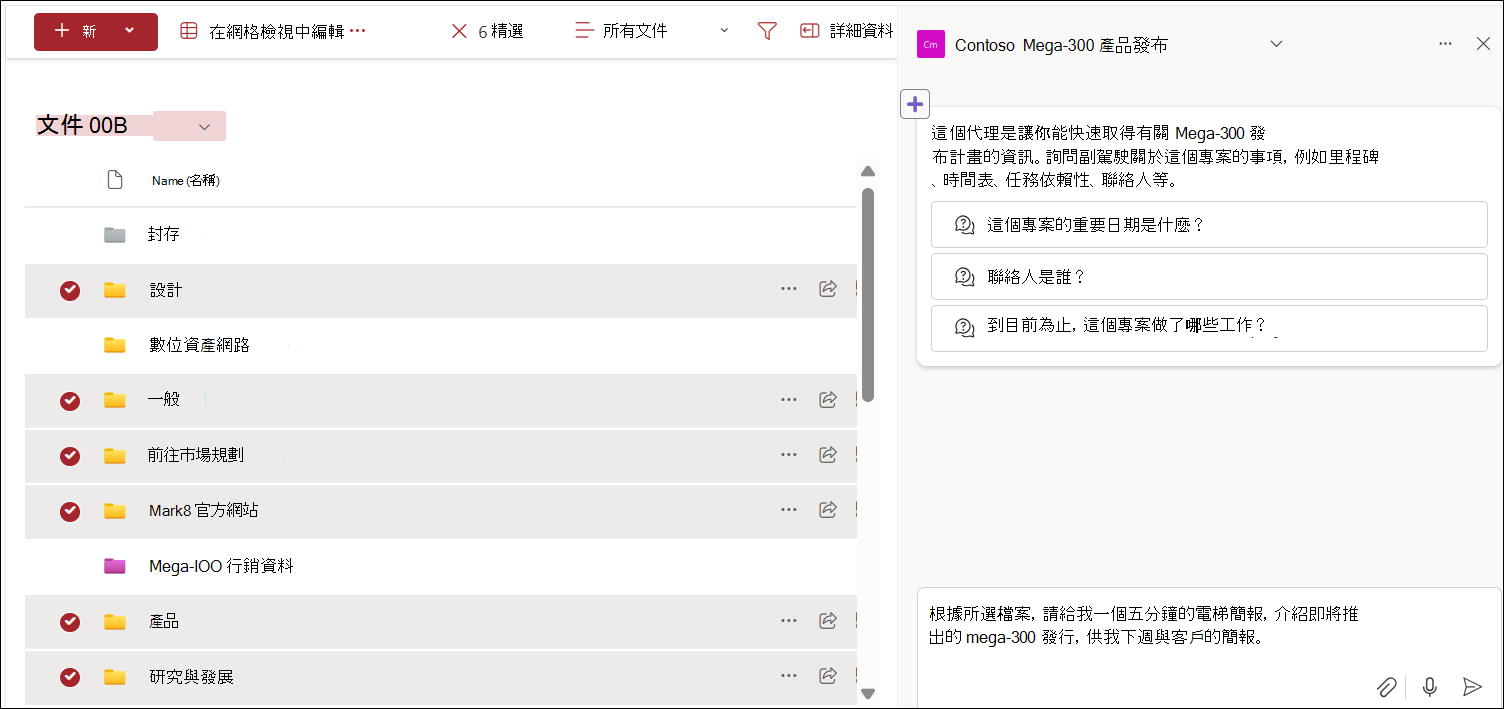The height and width of the screenshot is (709, 1504).
Task: Open the 數位資產網路 folder
Action: (x=199, y=345)
